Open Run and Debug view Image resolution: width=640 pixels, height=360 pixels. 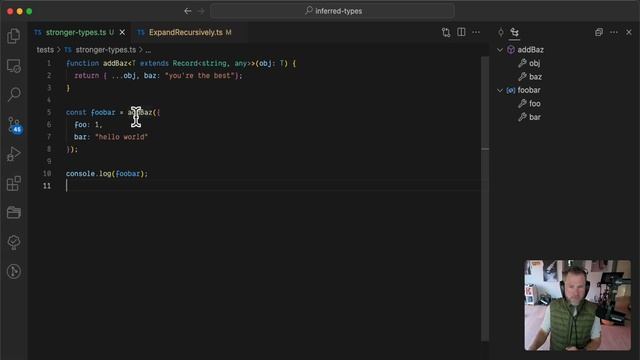tap(13, 154)
